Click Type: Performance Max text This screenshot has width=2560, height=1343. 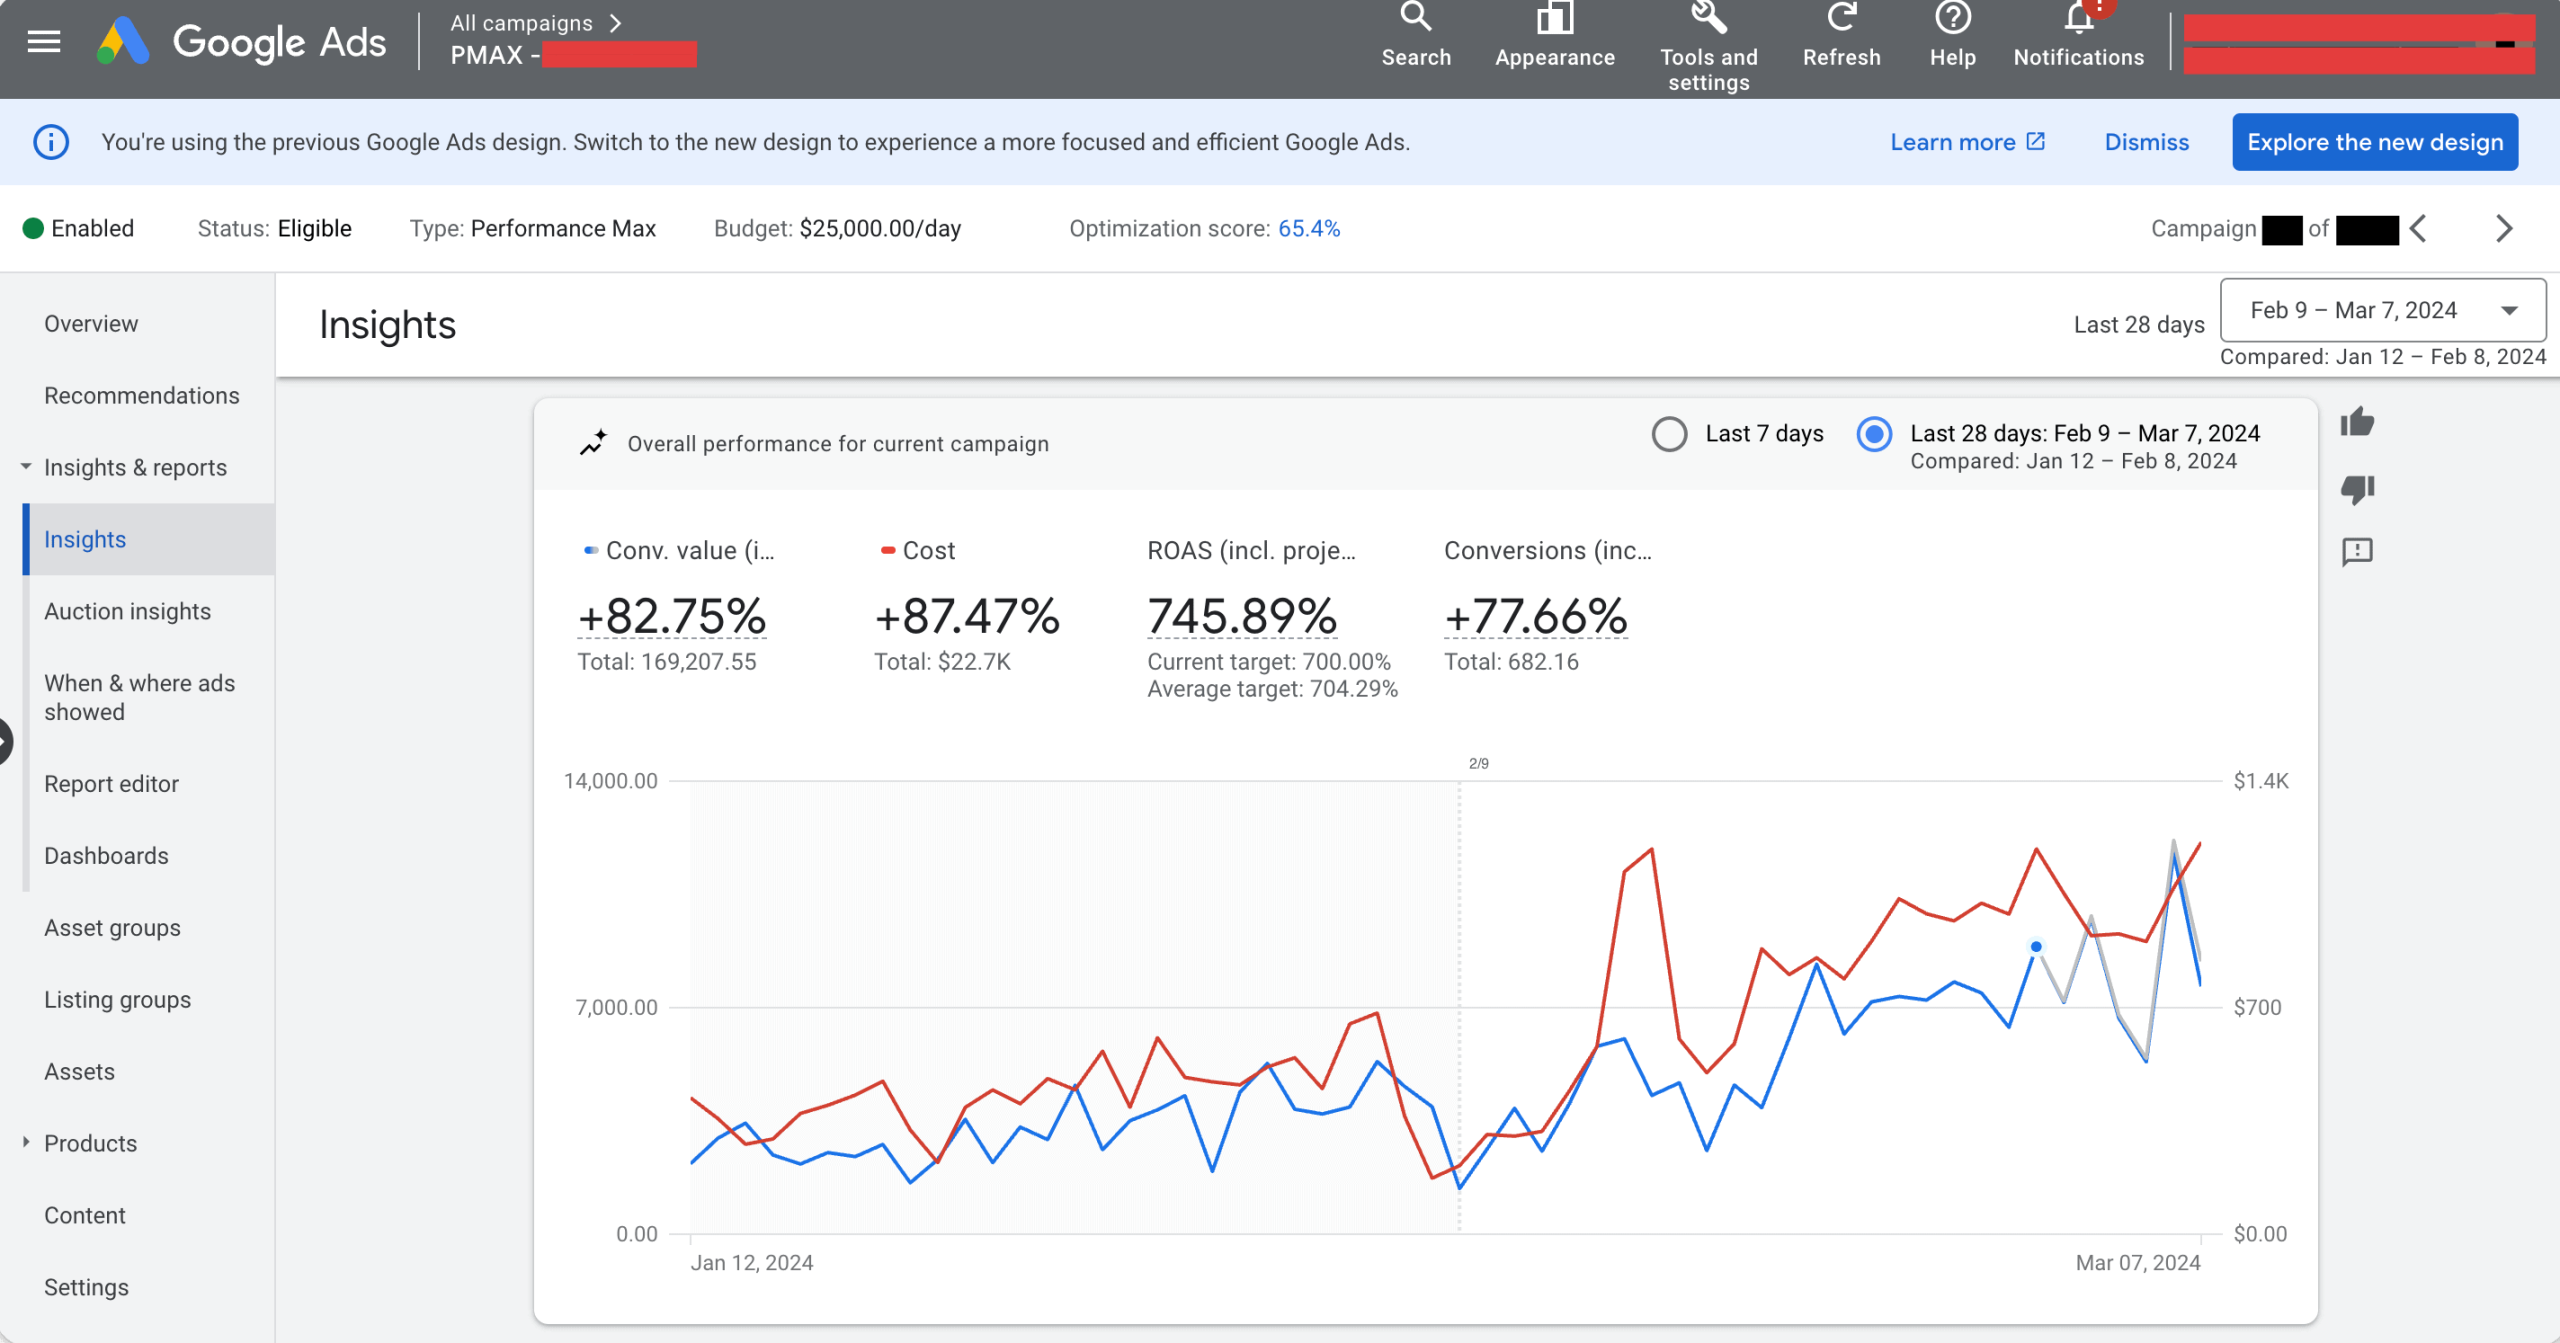[x=533, y=229]
